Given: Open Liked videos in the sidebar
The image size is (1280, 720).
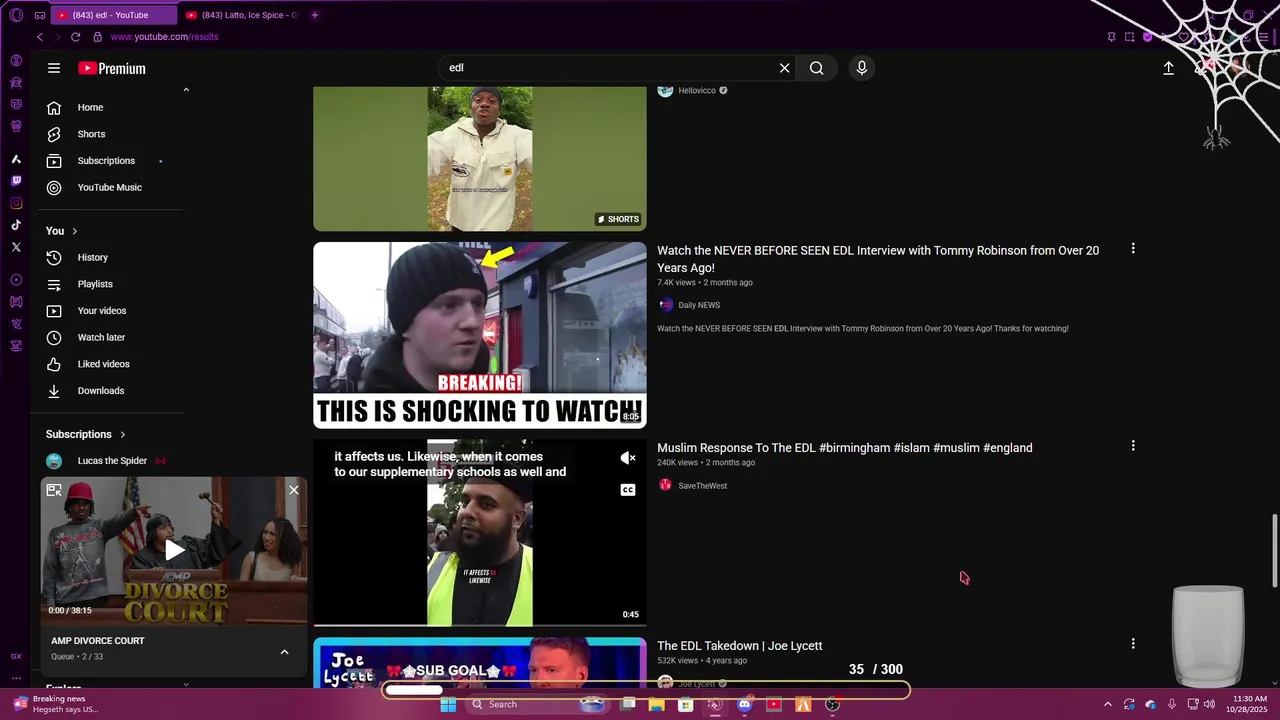Looking at the screenshot, I should tap(110, 364).
